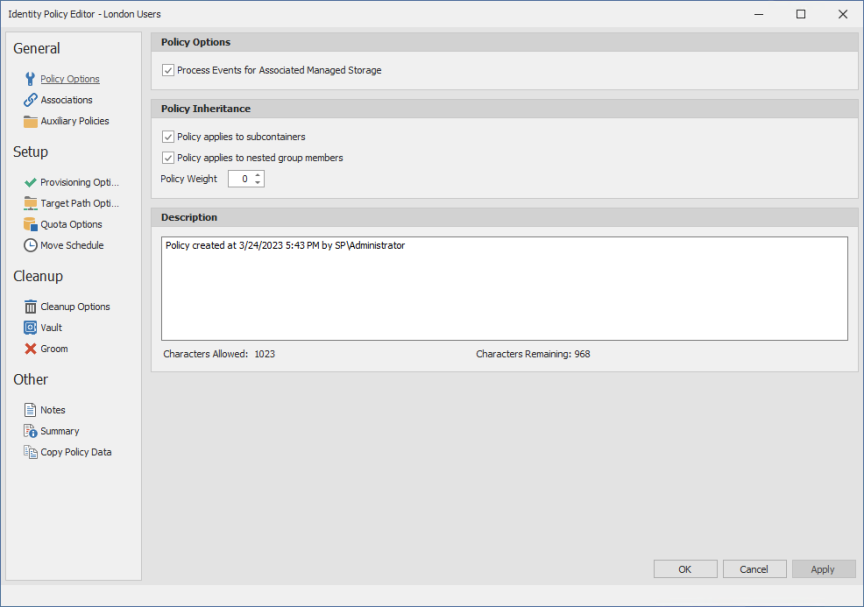
Task: Click the Cleanup Options trash can icon
Action: tap(30, 307)
